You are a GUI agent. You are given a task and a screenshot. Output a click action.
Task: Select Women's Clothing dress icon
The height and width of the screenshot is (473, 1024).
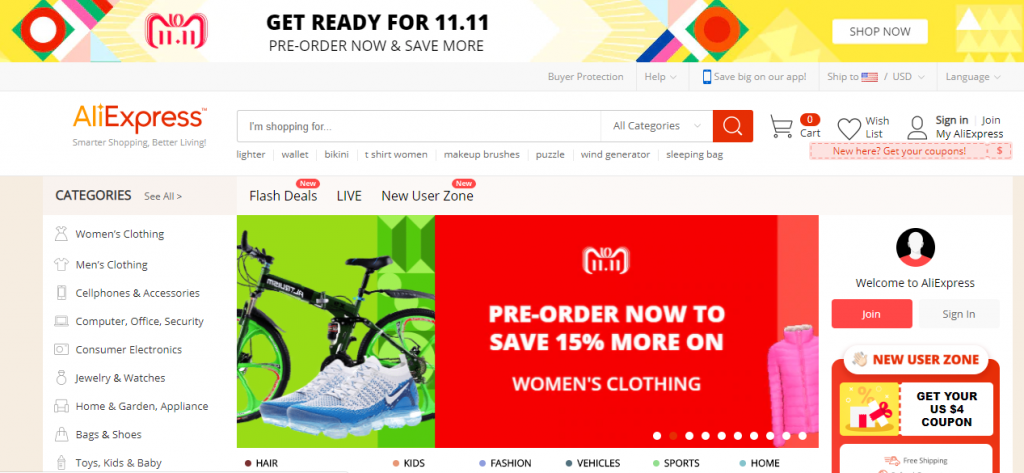point(61,234)
